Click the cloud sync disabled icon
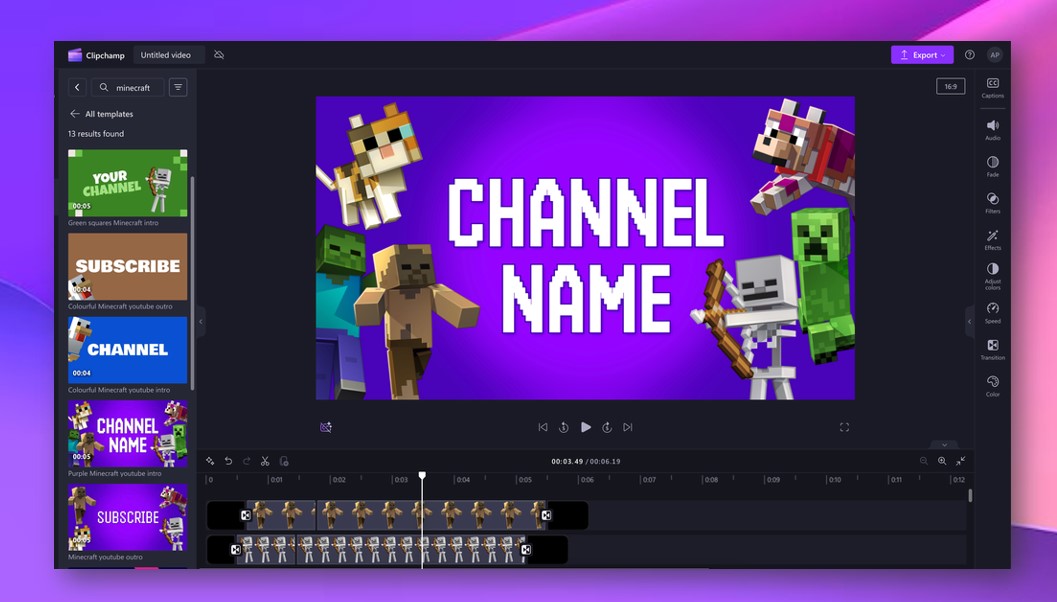This screenshot has height=602, width=1057. point(219,55)
